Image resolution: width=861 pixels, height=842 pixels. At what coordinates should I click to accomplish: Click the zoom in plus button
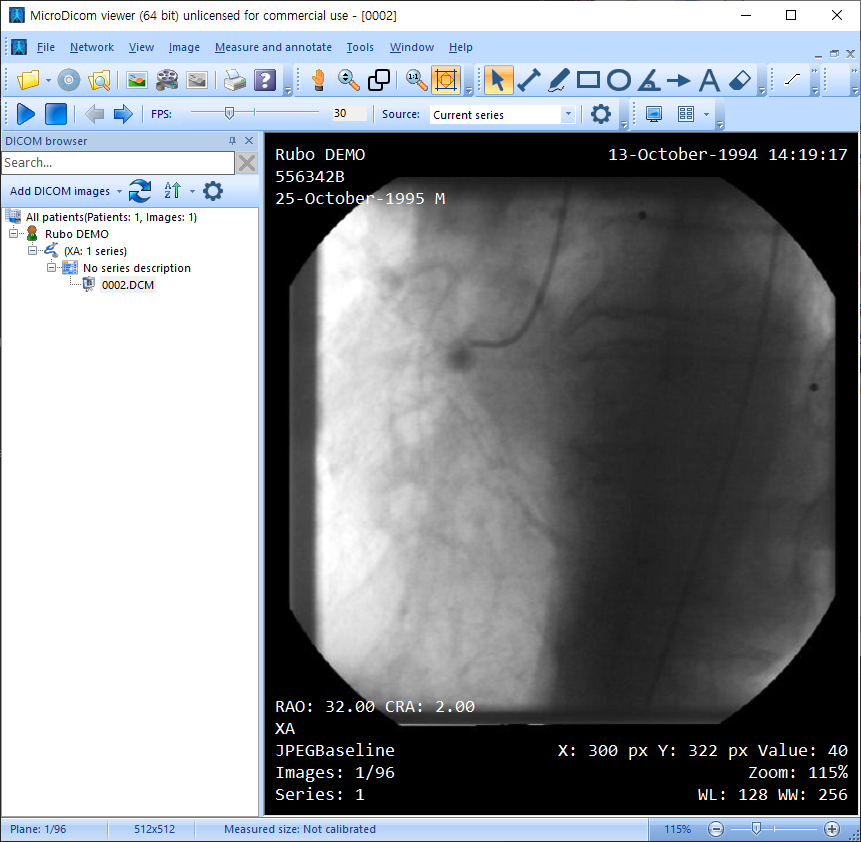click(831, 828)
